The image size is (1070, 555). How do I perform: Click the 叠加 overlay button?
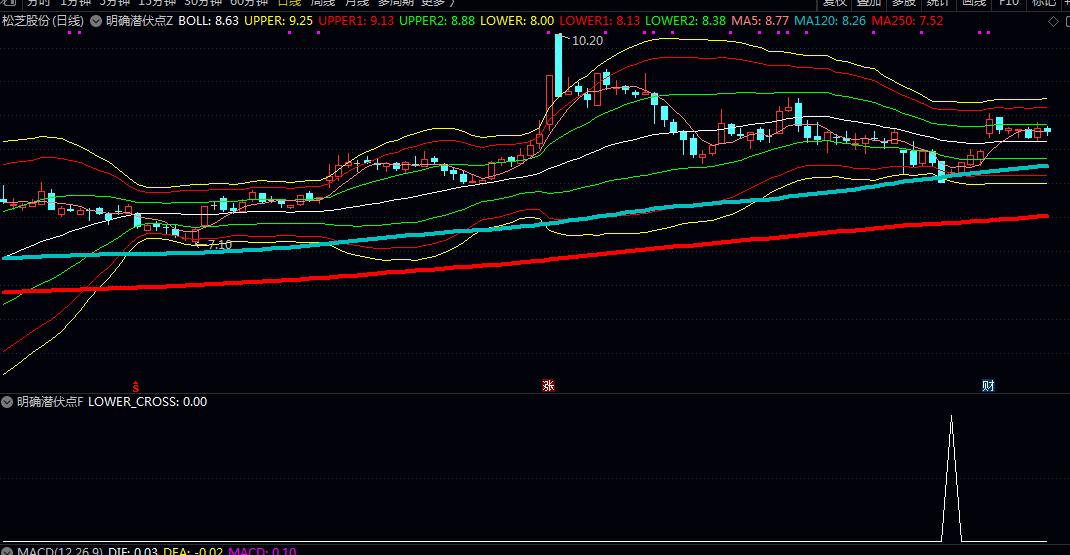point(869,3)
